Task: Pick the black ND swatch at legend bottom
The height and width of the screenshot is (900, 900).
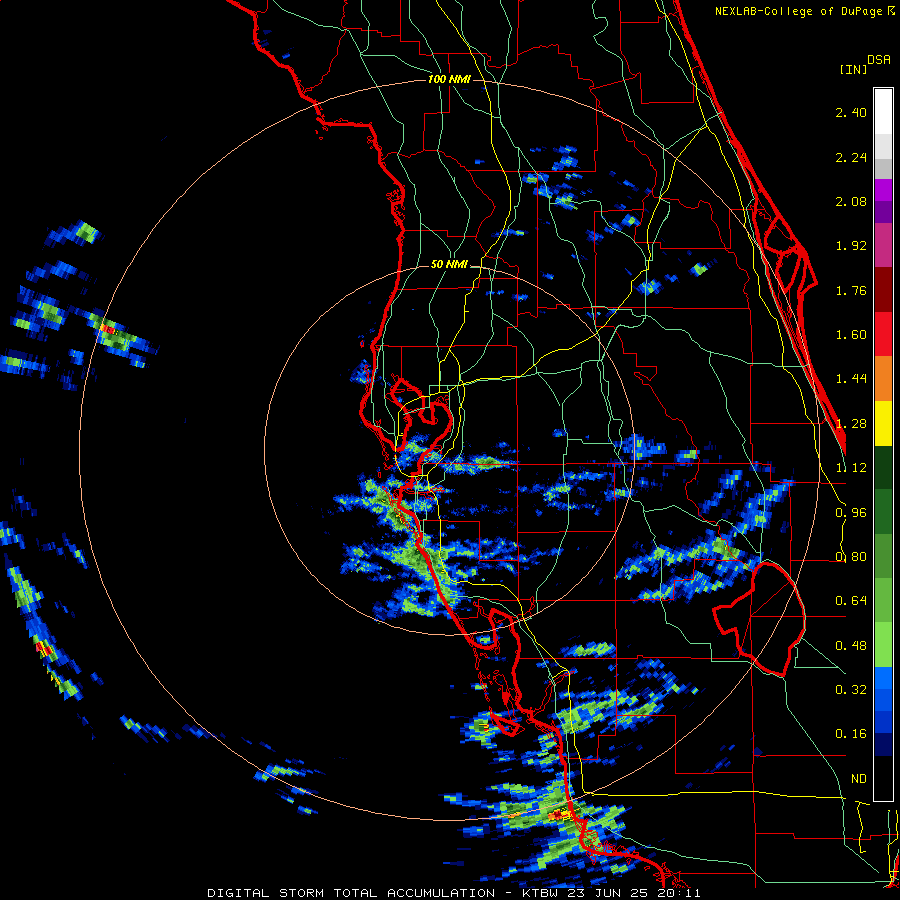Action: click(883, 778)
